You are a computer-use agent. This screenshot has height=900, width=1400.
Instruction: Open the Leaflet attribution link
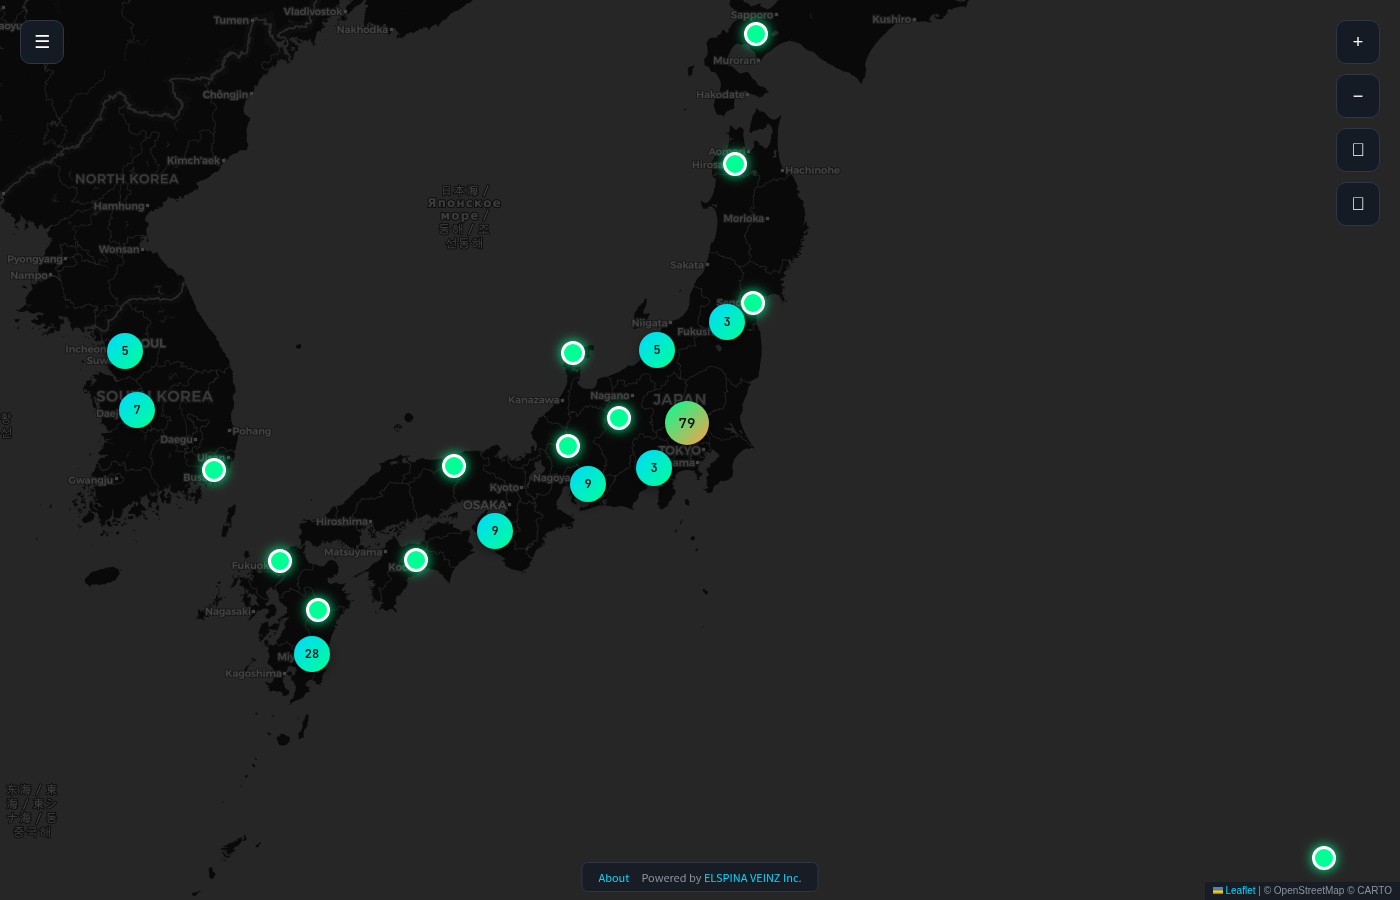coord(1240,890)
